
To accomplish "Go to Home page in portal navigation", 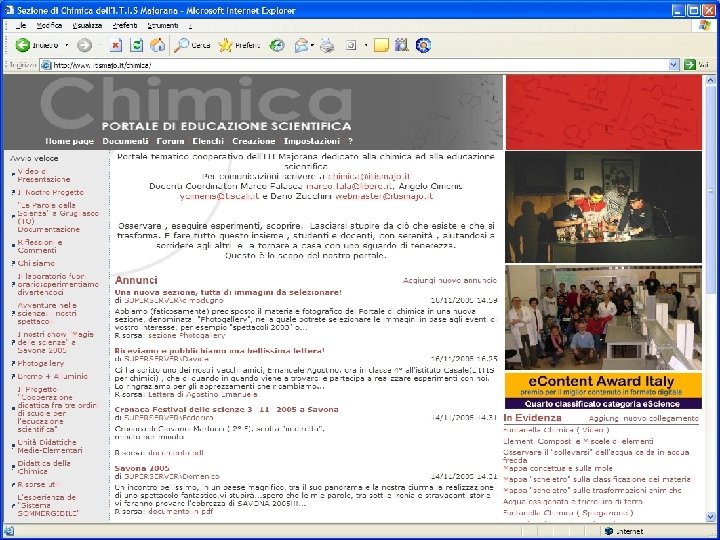I will coord(69,141).
